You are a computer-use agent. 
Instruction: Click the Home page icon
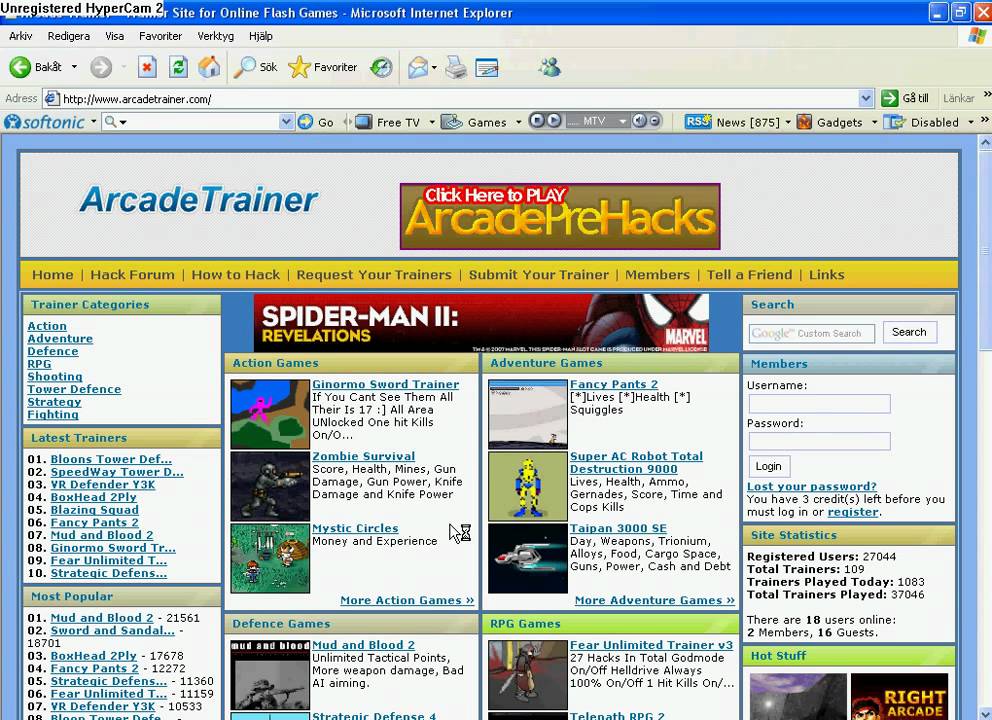click(209, 66)
